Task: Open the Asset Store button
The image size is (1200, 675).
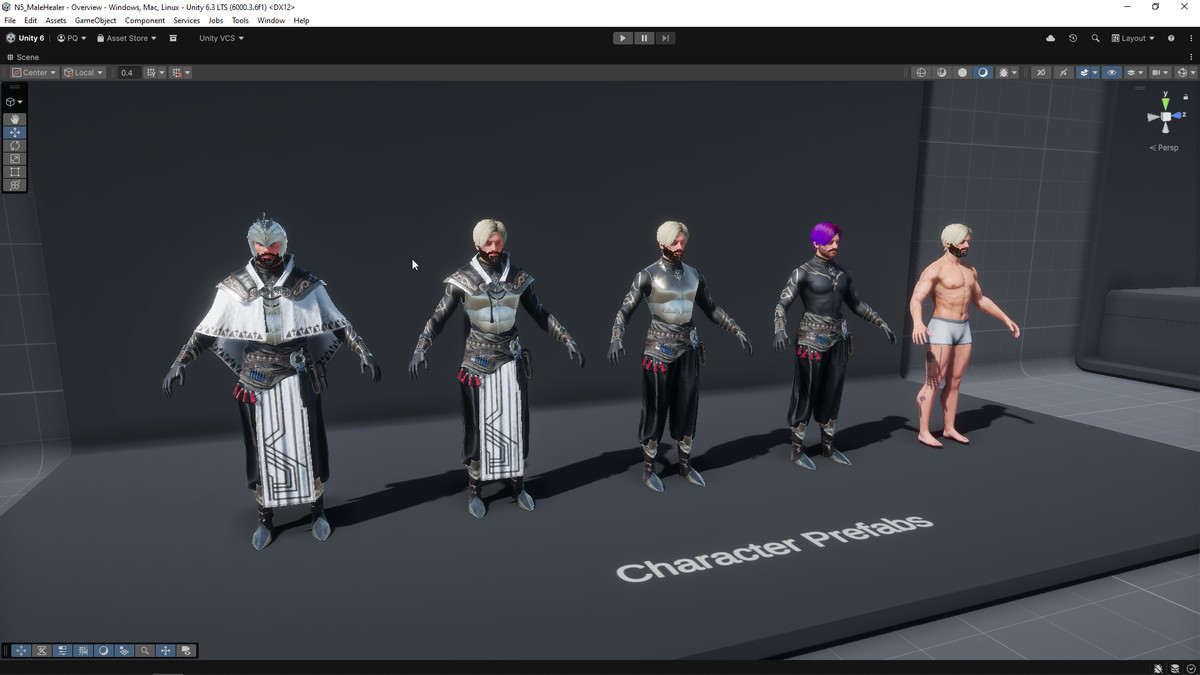Action: pyautogui.click(x=127, y=38)
